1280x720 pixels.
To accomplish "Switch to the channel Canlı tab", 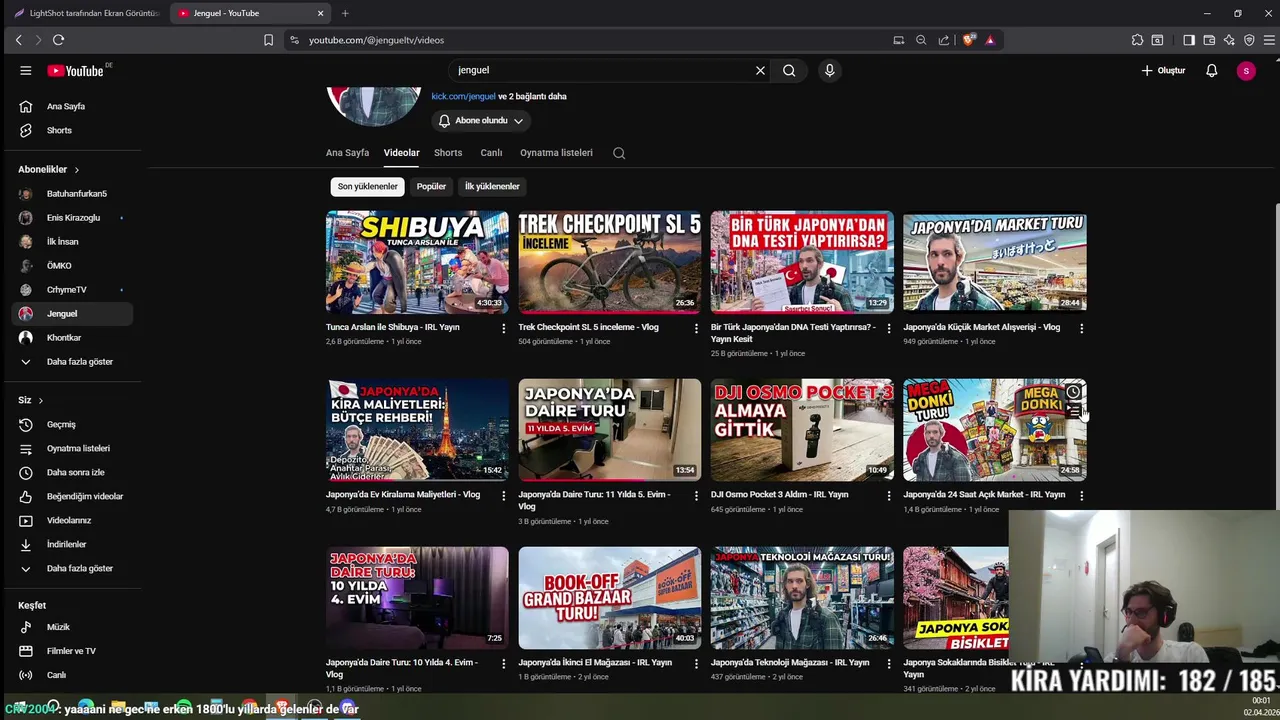I will 491,153.
